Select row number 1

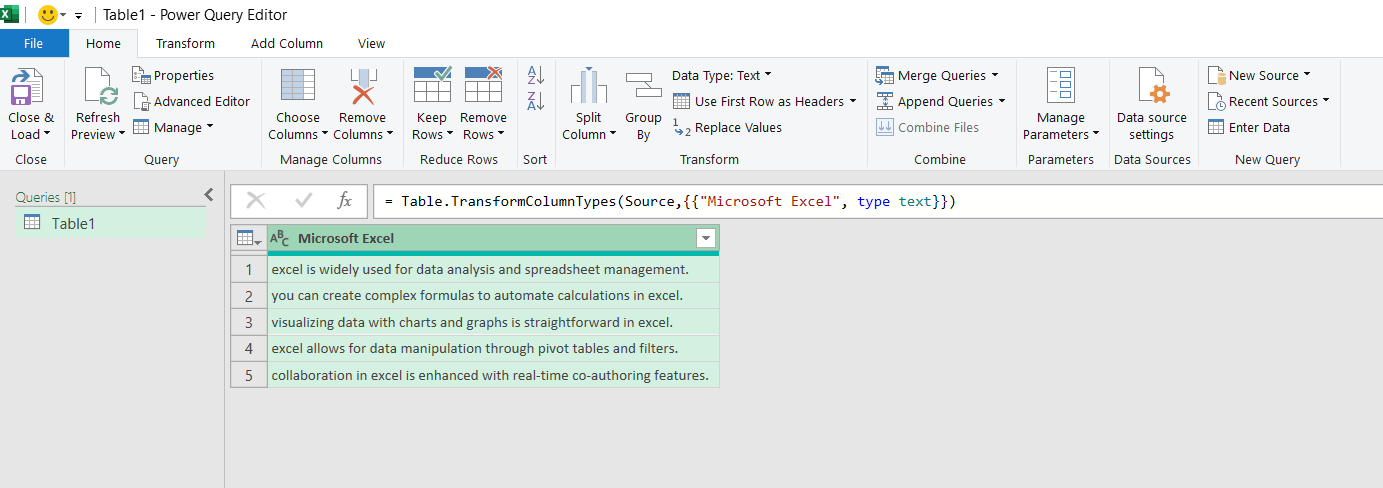248,270
